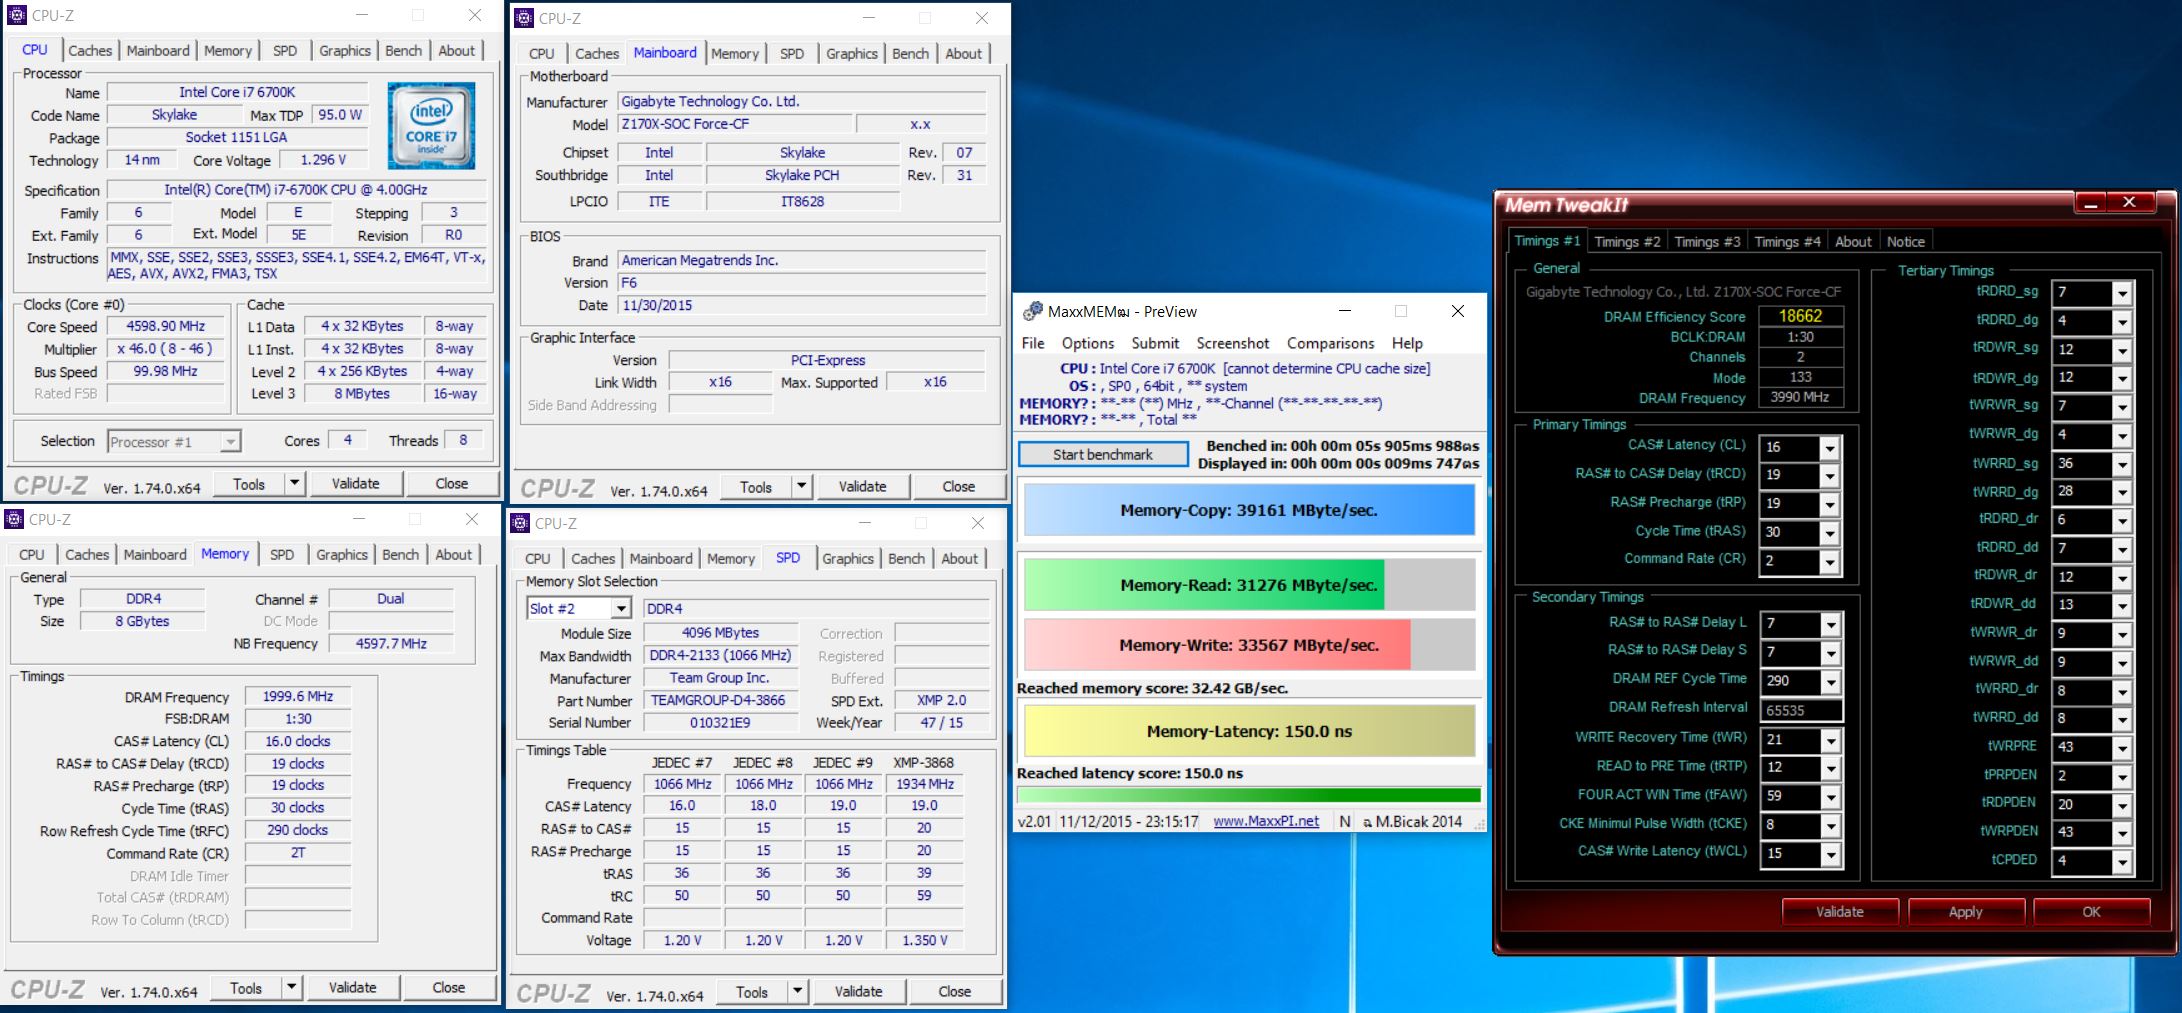
Task: Open About tab in SPD CPU-Z window
Action: tap(959, 558)
